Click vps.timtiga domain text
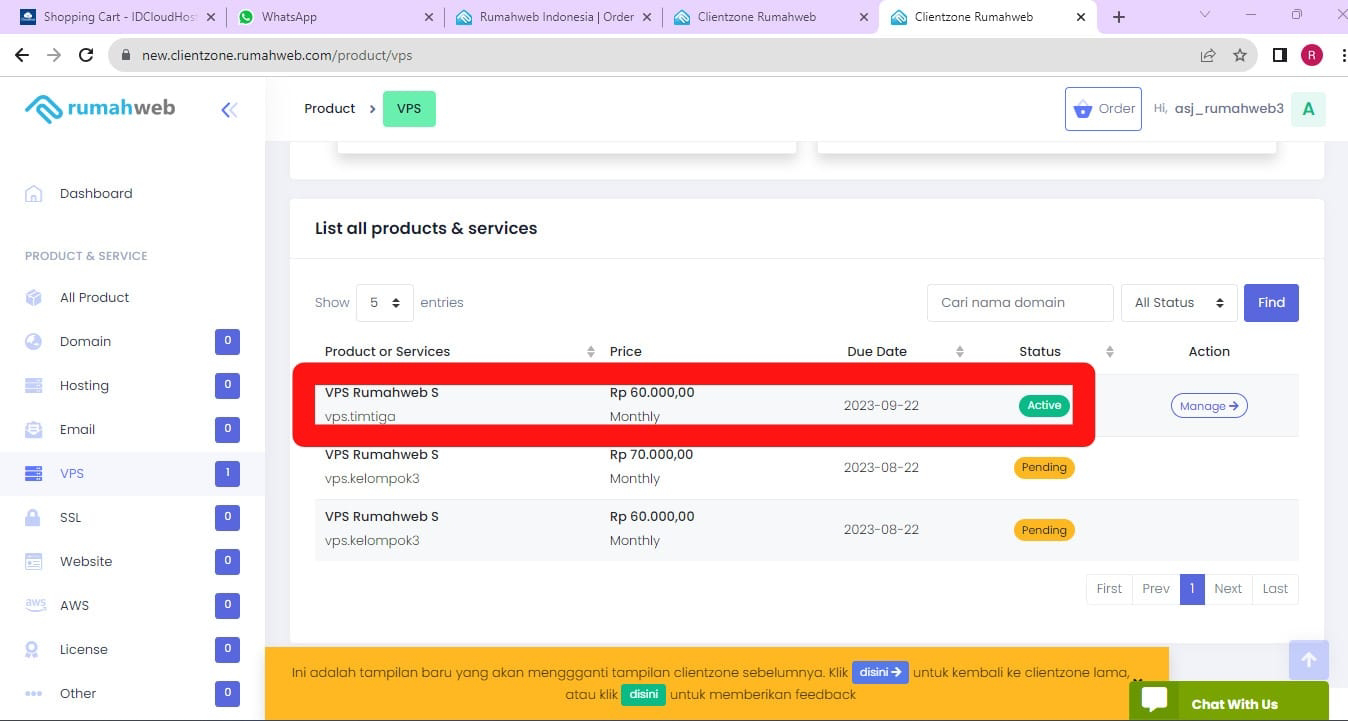The height and width of the screenshot is (721, 1348). (360, 417)
